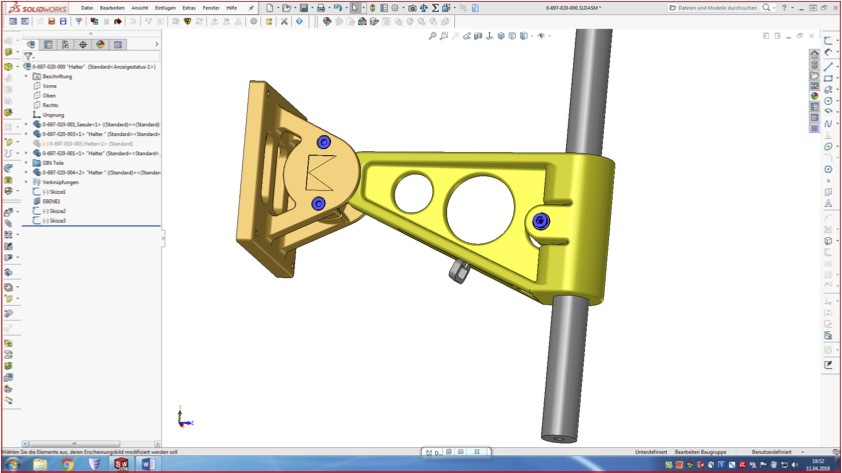Open the Ansicht menu

click(140, 8)
